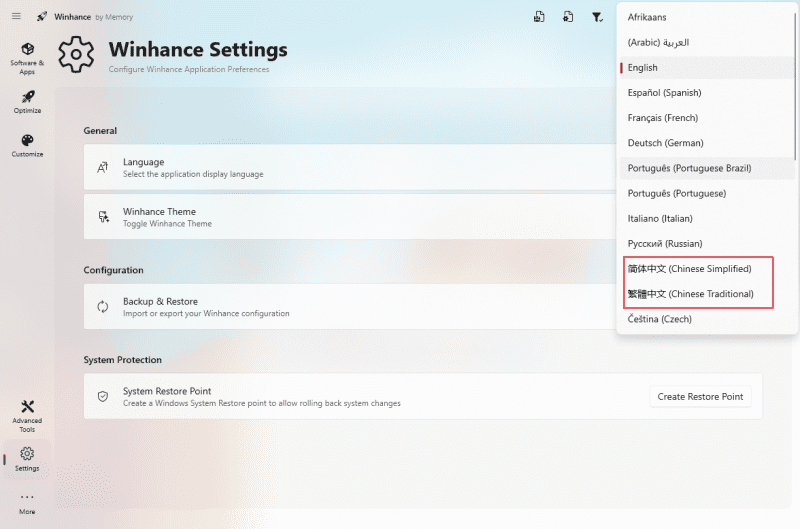Screen dimensions: 800x529
Task: Click the Backup & Restore sync icon
Action: [103, 307]
